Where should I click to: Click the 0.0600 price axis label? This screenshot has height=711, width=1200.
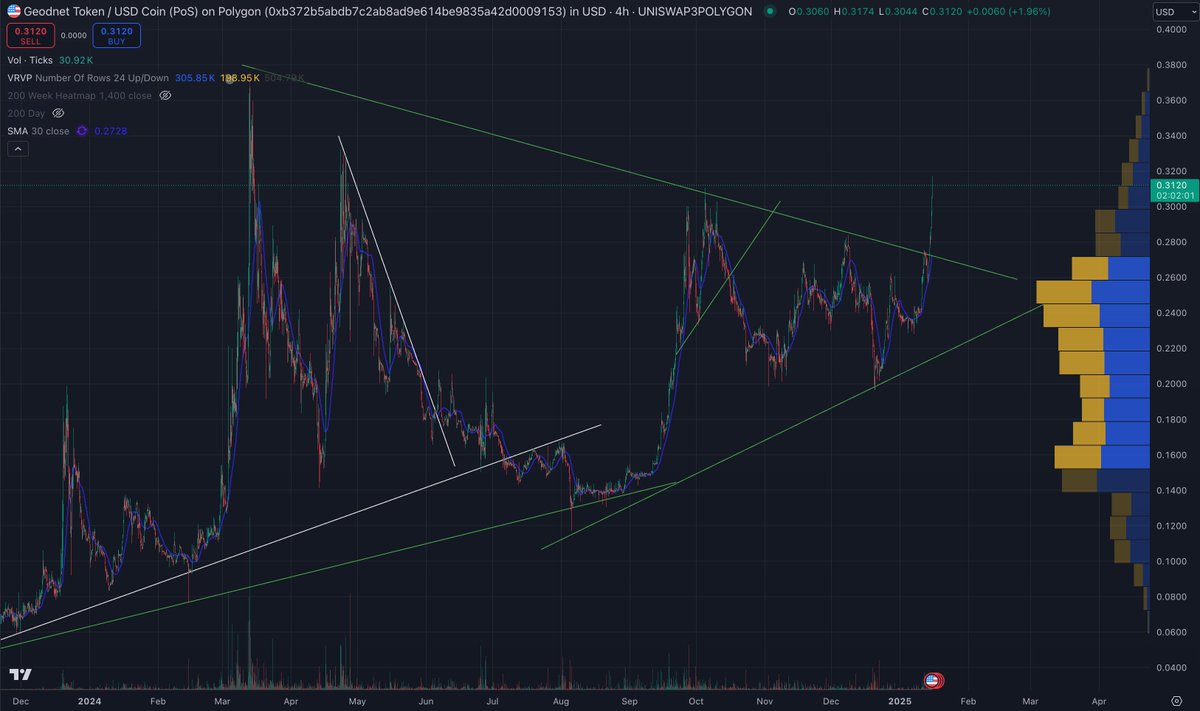(x=1171, y=632)
